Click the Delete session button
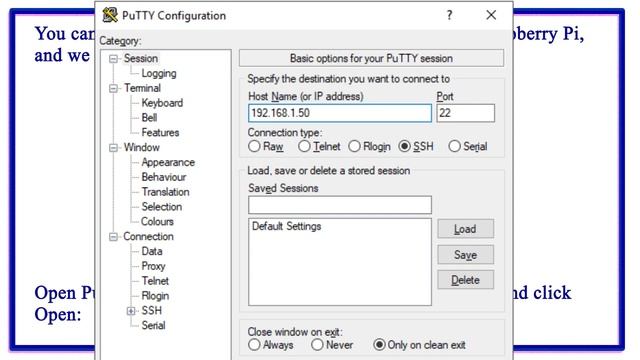Image resolution: width=640 pixels, height=360 pixels. (x=465, y=280)
